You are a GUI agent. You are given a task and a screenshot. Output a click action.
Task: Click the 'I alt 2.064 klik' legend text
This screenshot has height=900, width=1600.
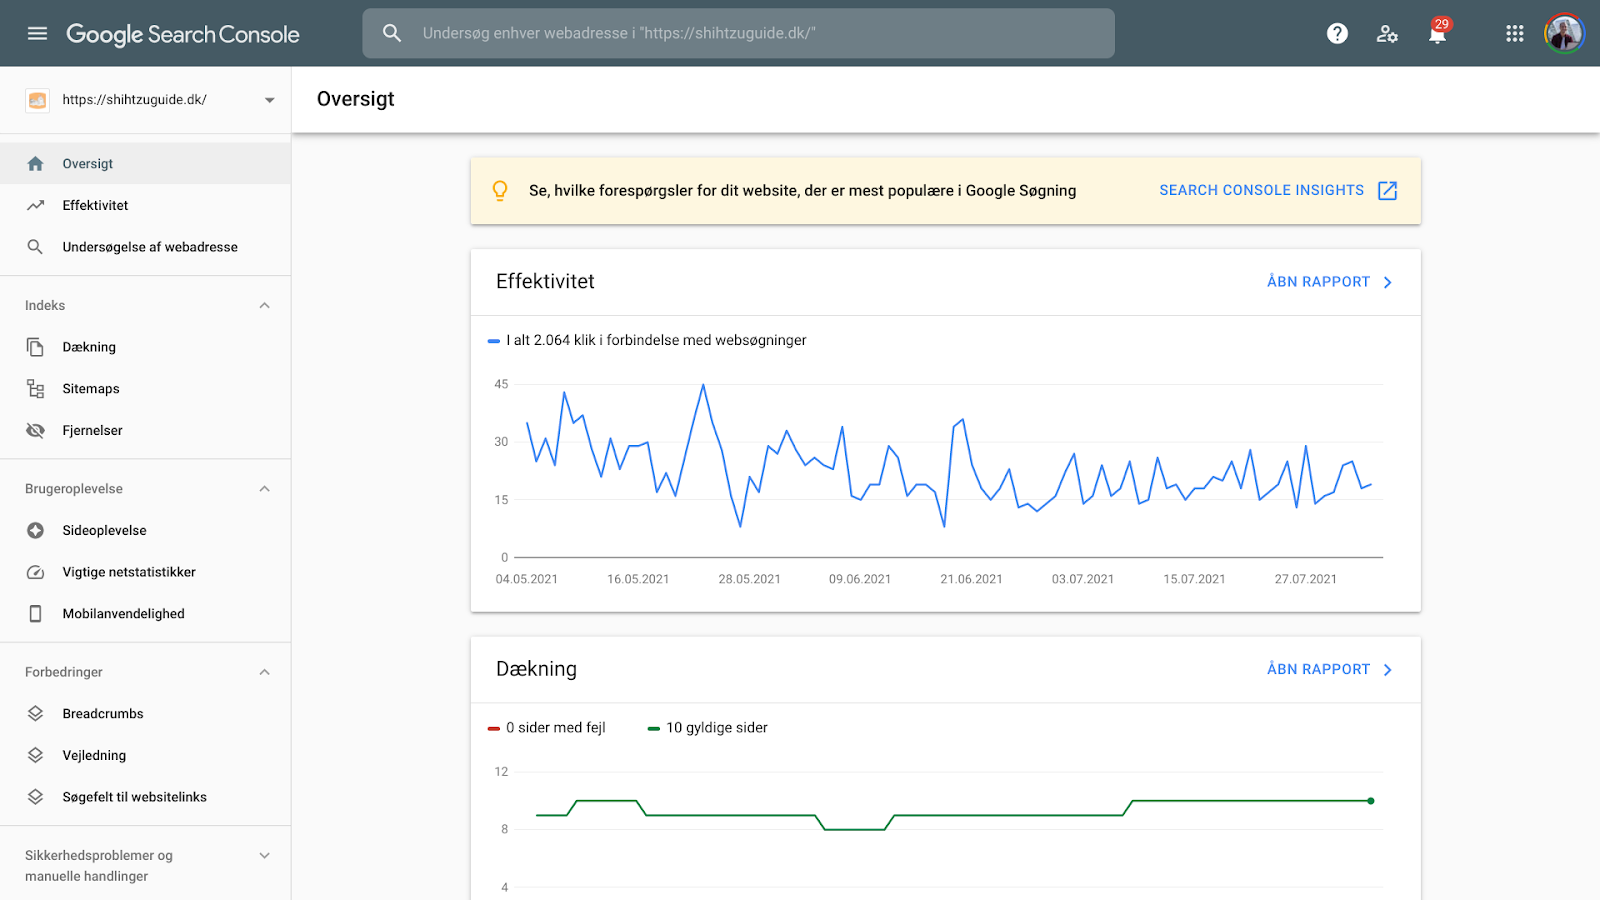[656, 340]
